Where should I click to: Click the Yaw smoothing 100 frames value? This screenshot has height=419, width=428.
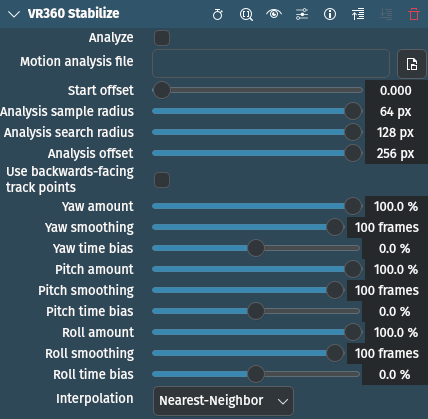coord(387,227)
